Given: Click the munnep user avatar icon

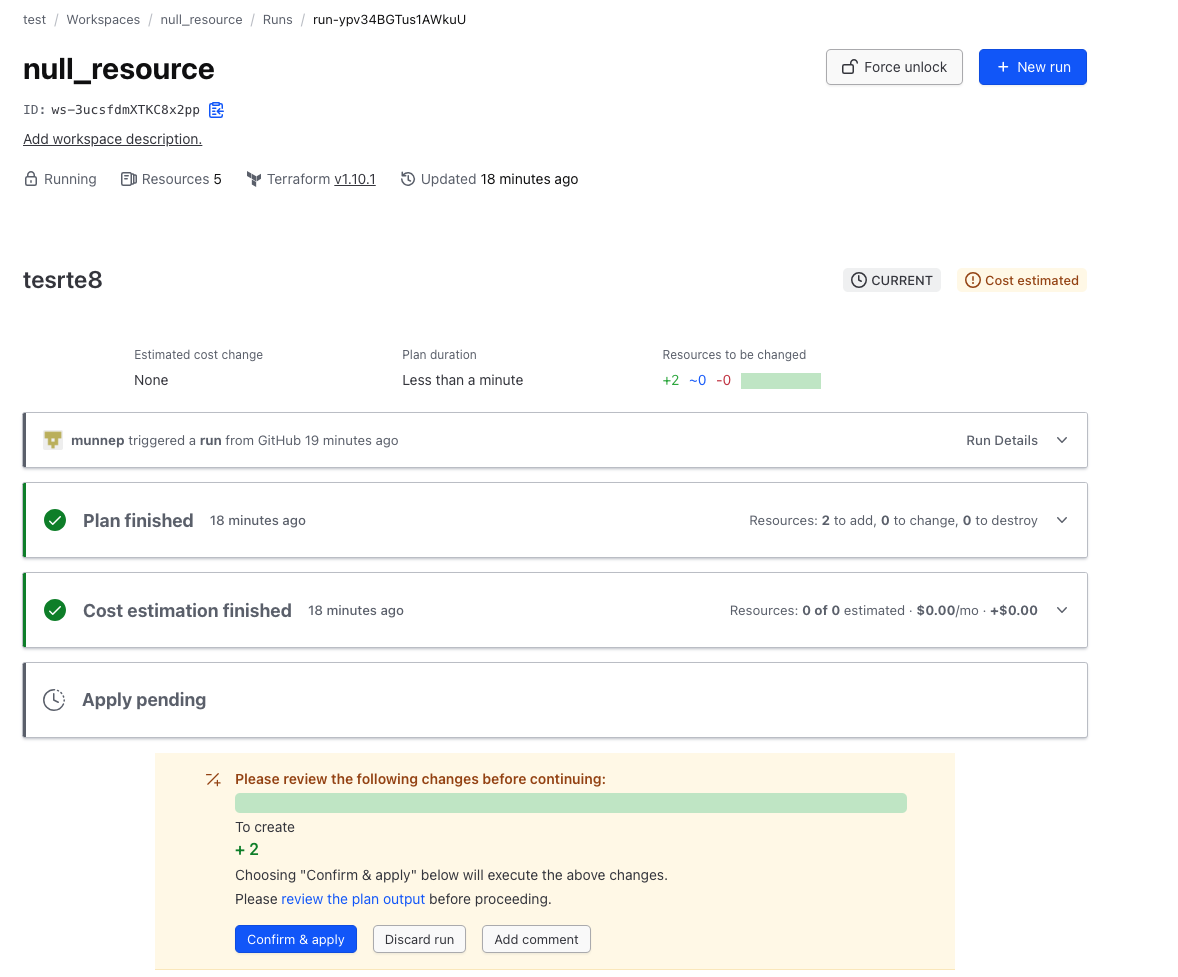Looking at the screenshot, I should 54,440.
